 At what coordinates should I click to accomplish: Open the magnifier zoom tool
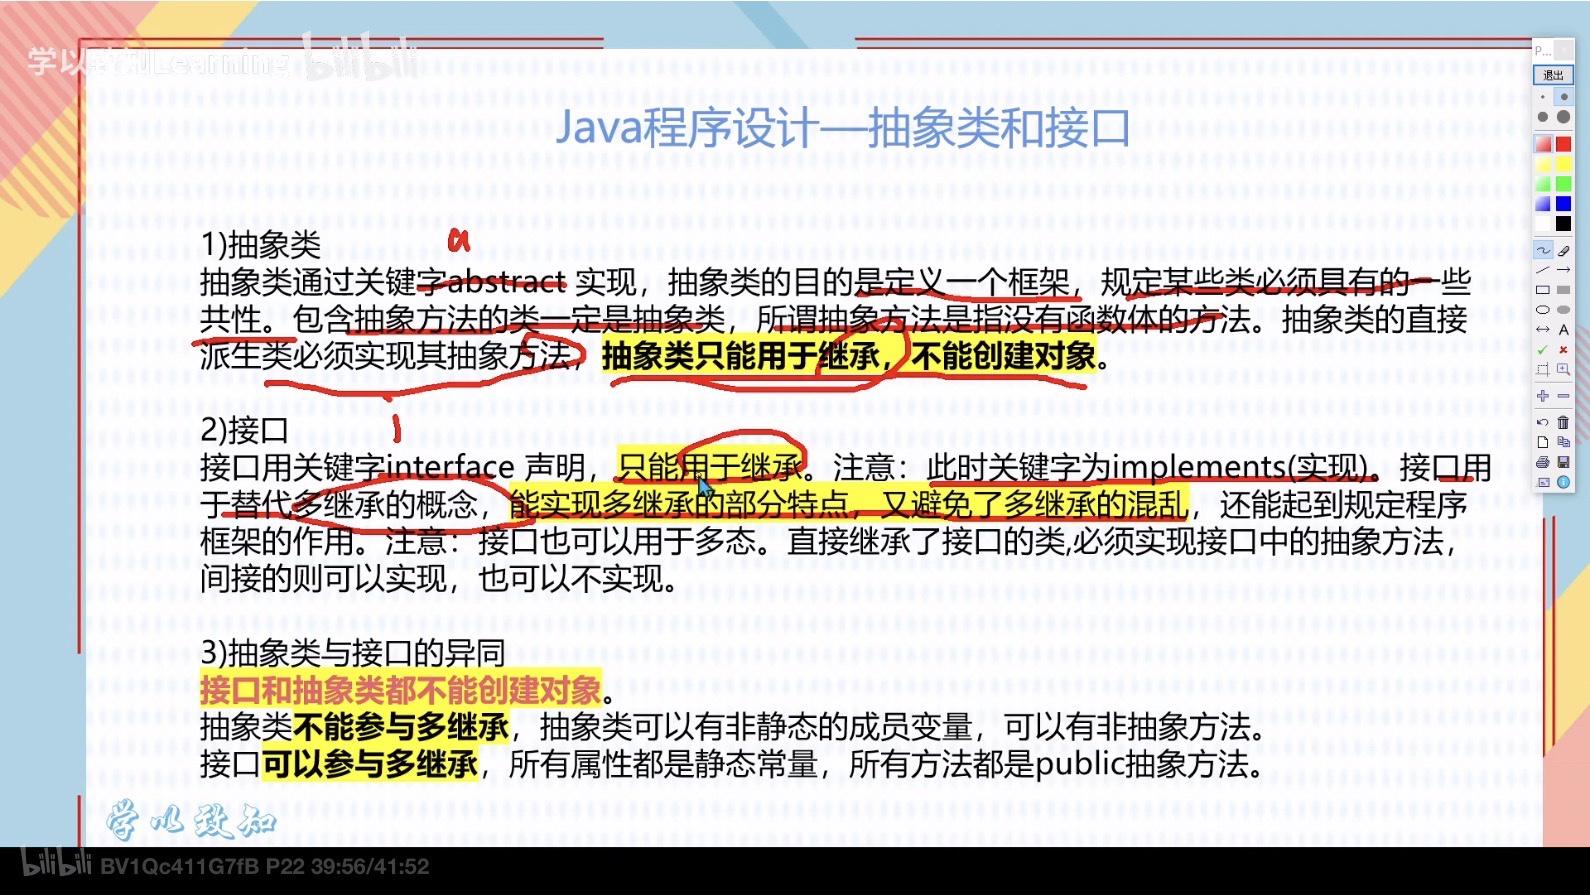(x=1564, y=370)
